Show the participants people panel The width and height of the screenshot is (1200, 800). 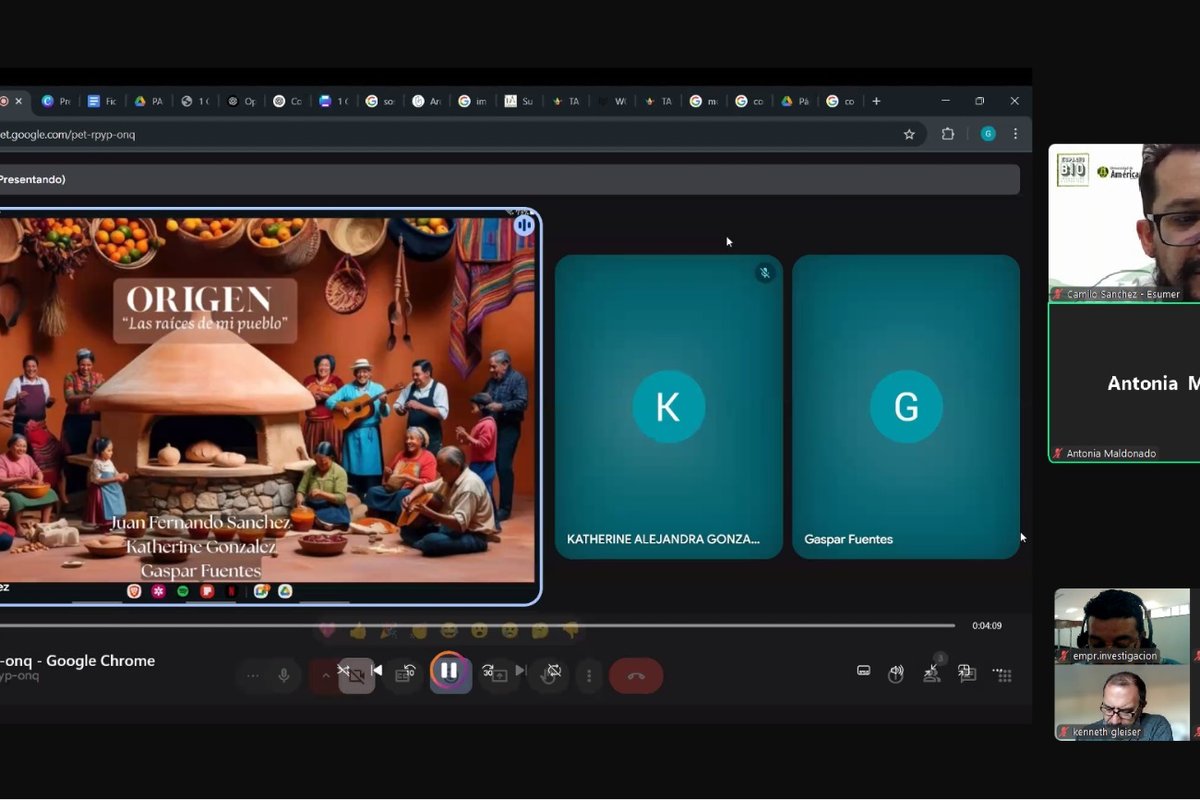932,673
